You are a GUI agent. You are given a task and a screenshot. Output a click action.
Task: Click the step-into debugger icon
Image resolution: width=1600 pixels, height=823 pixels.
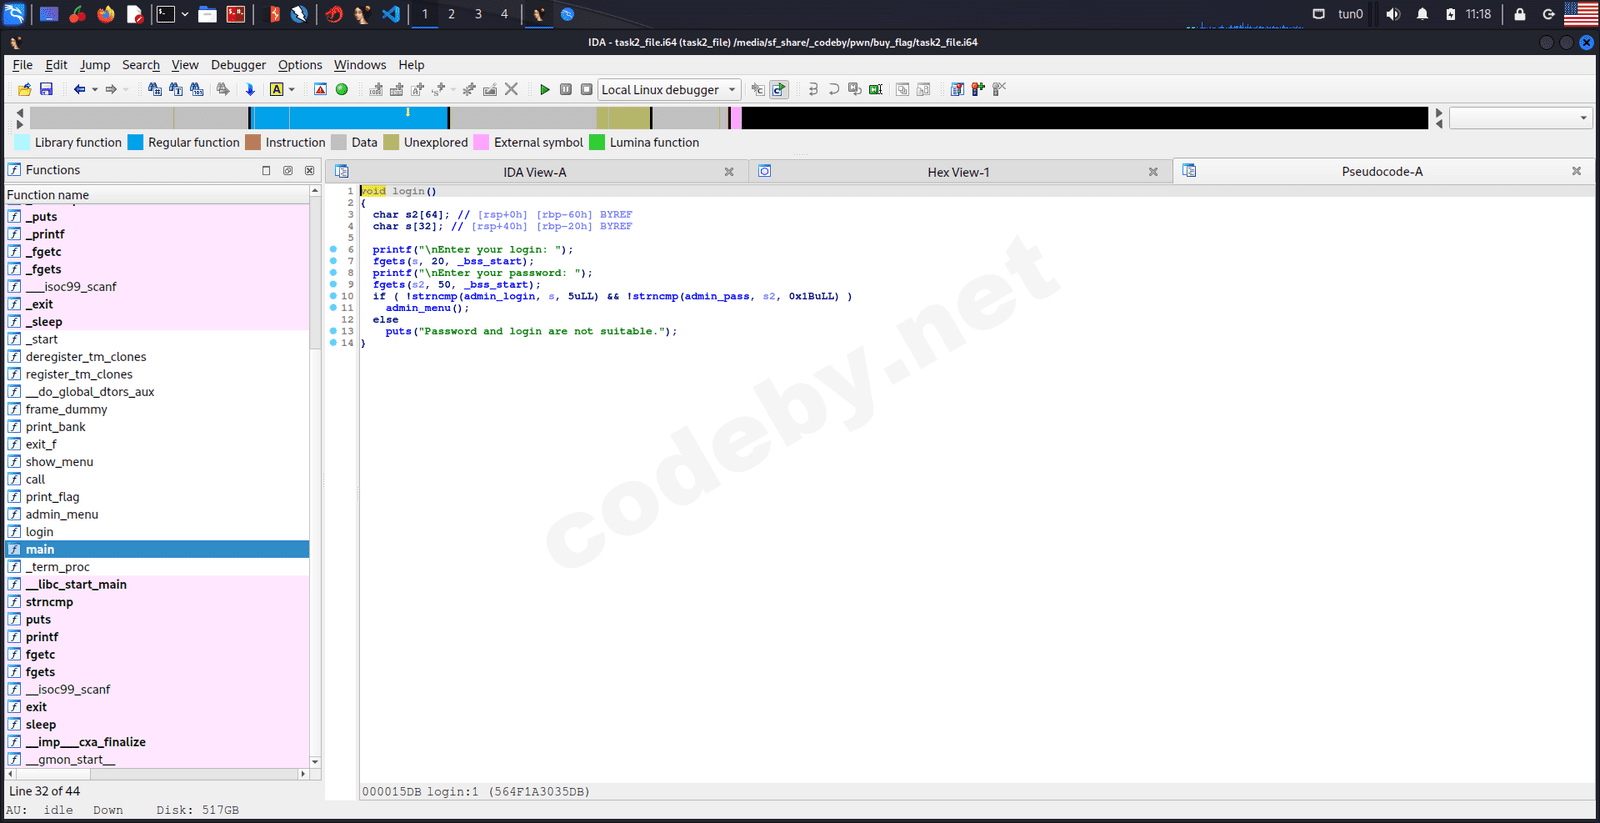point(813,89)
